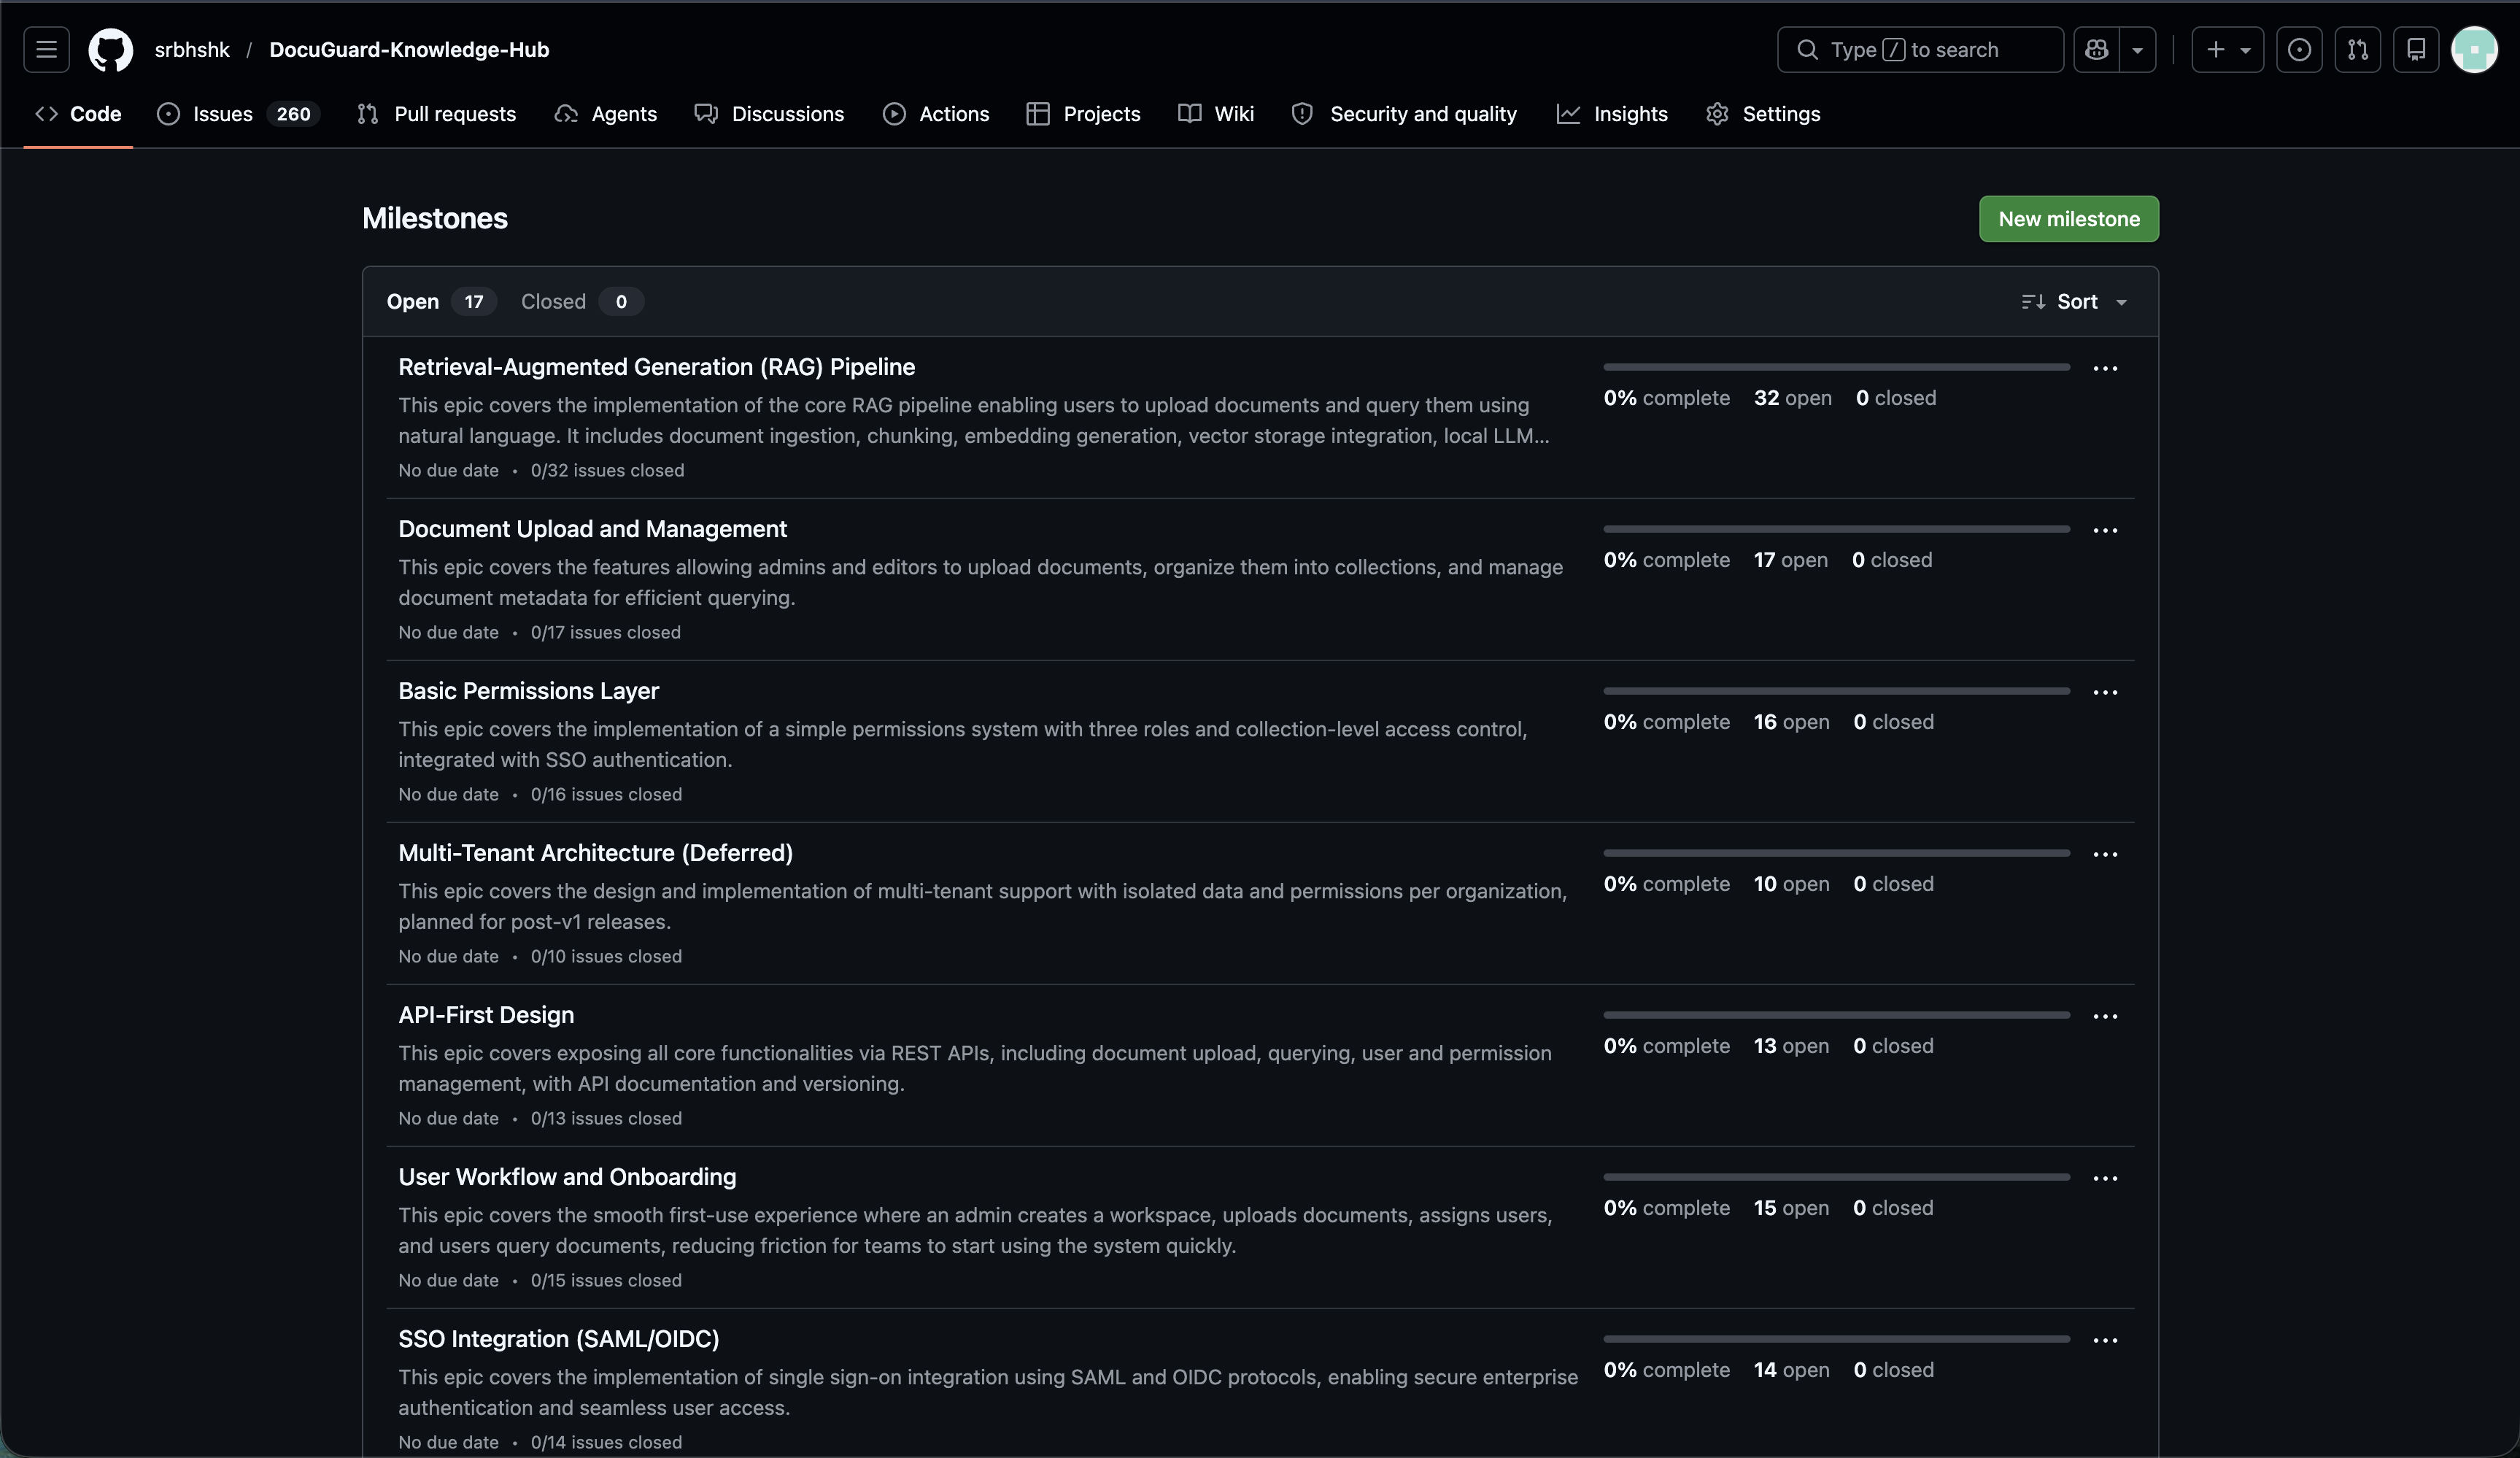Open the user avatar menu
Viewport: 2520px width, 1458px height.
[x=2474, y=49]
